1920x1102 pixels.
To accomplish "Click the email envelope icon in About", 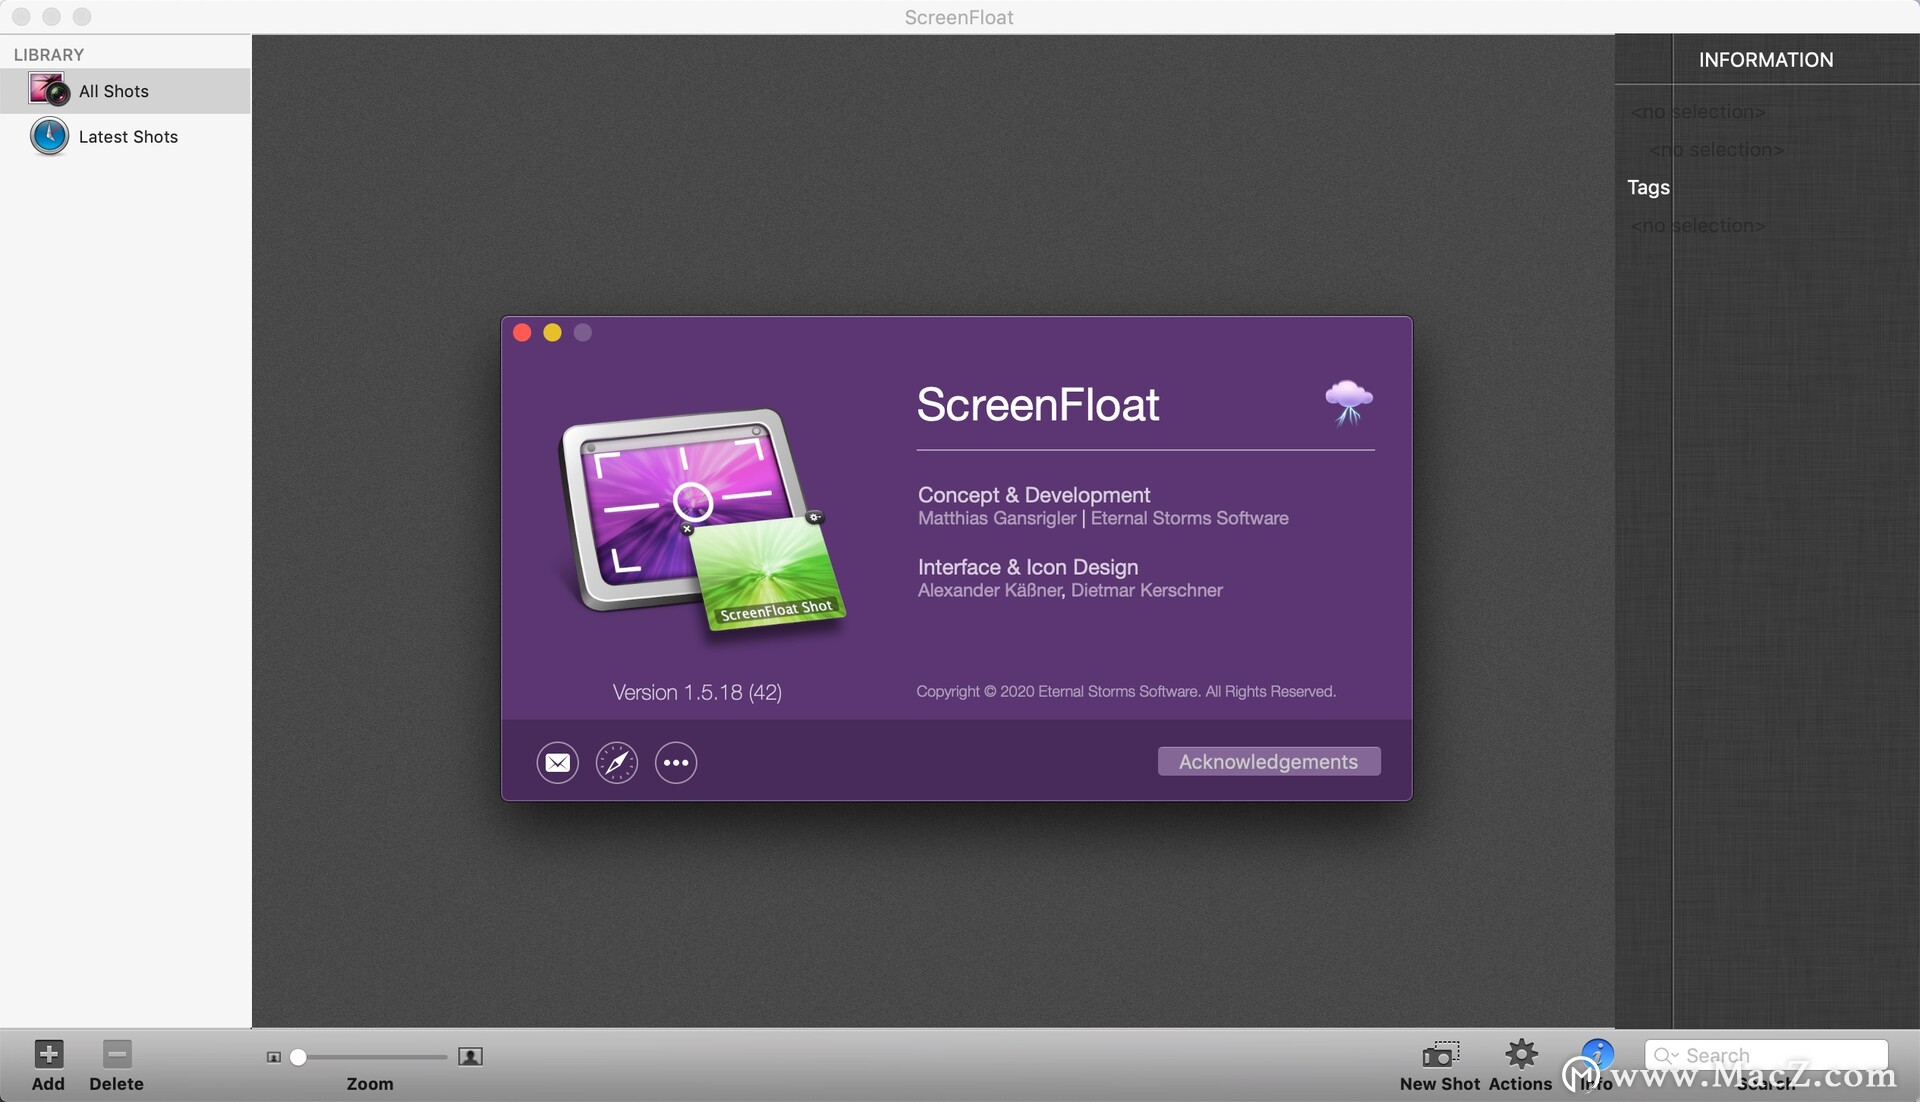I will click(557, 763).
